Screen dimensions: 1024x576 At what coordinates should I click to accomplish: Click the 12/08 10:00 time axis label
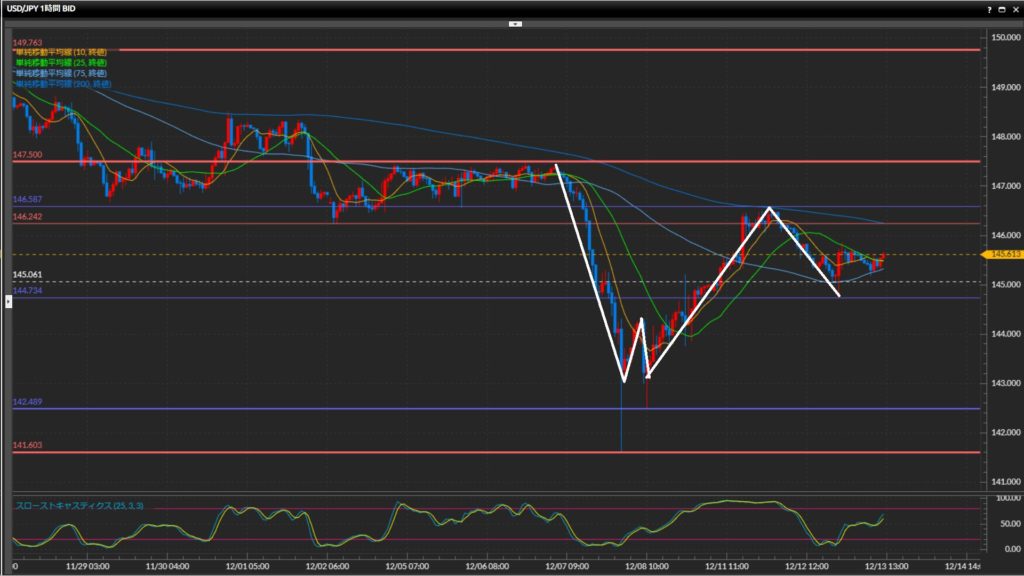click(650, 565)
